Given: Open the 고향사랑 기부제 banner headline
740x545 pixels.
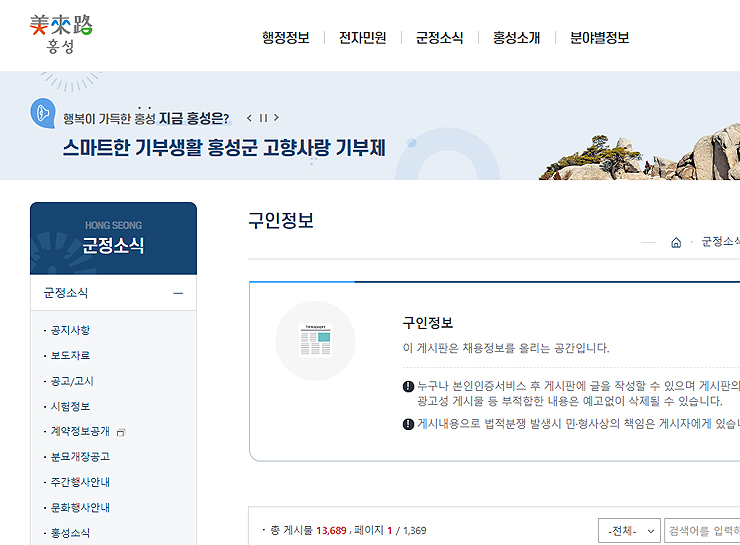Looking at the screenshot, I should (224, 148).
